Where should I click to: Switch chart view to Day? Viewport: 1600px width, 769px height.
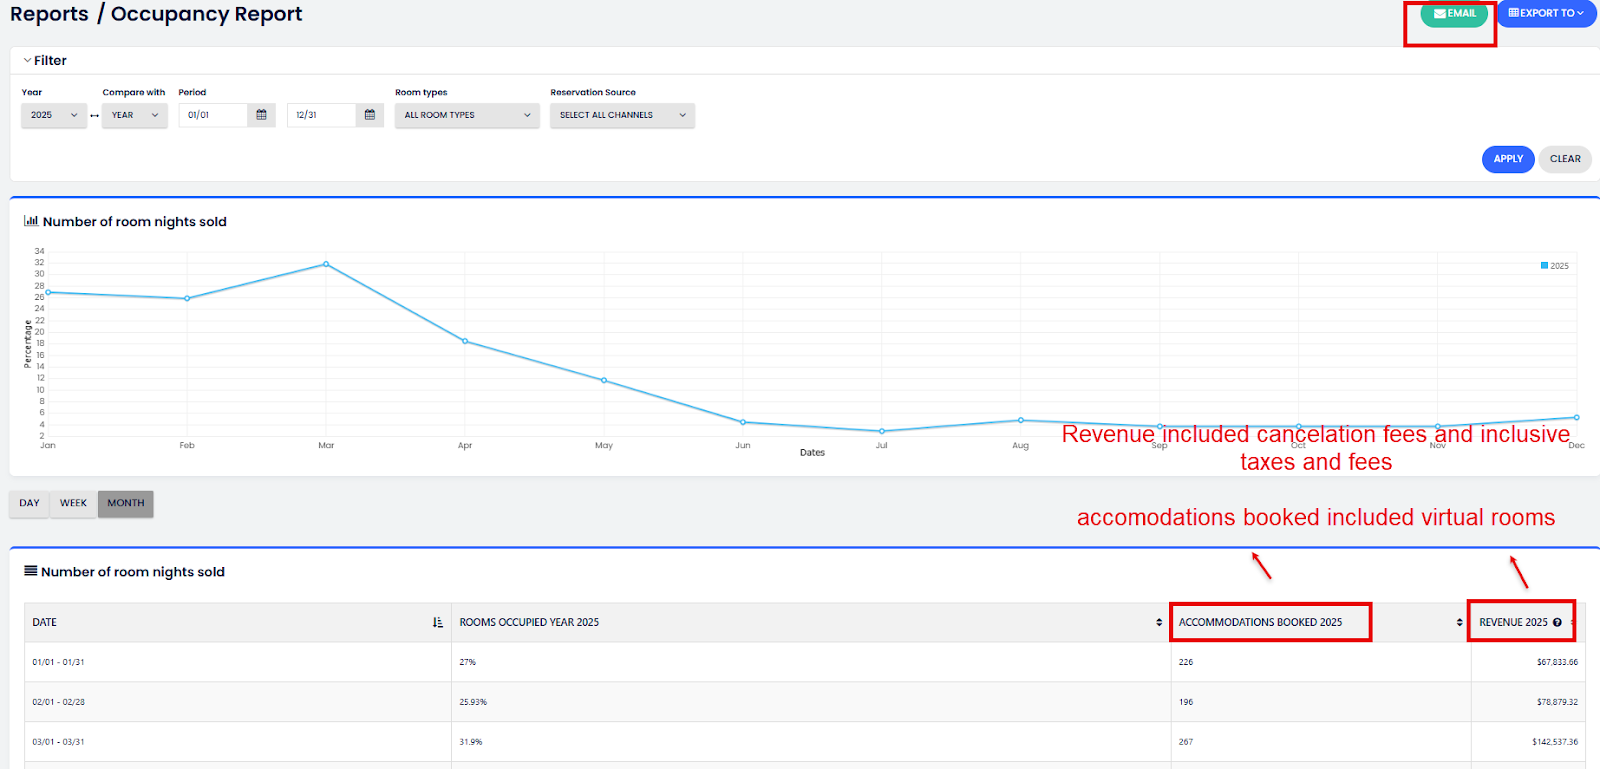(29, 503)
